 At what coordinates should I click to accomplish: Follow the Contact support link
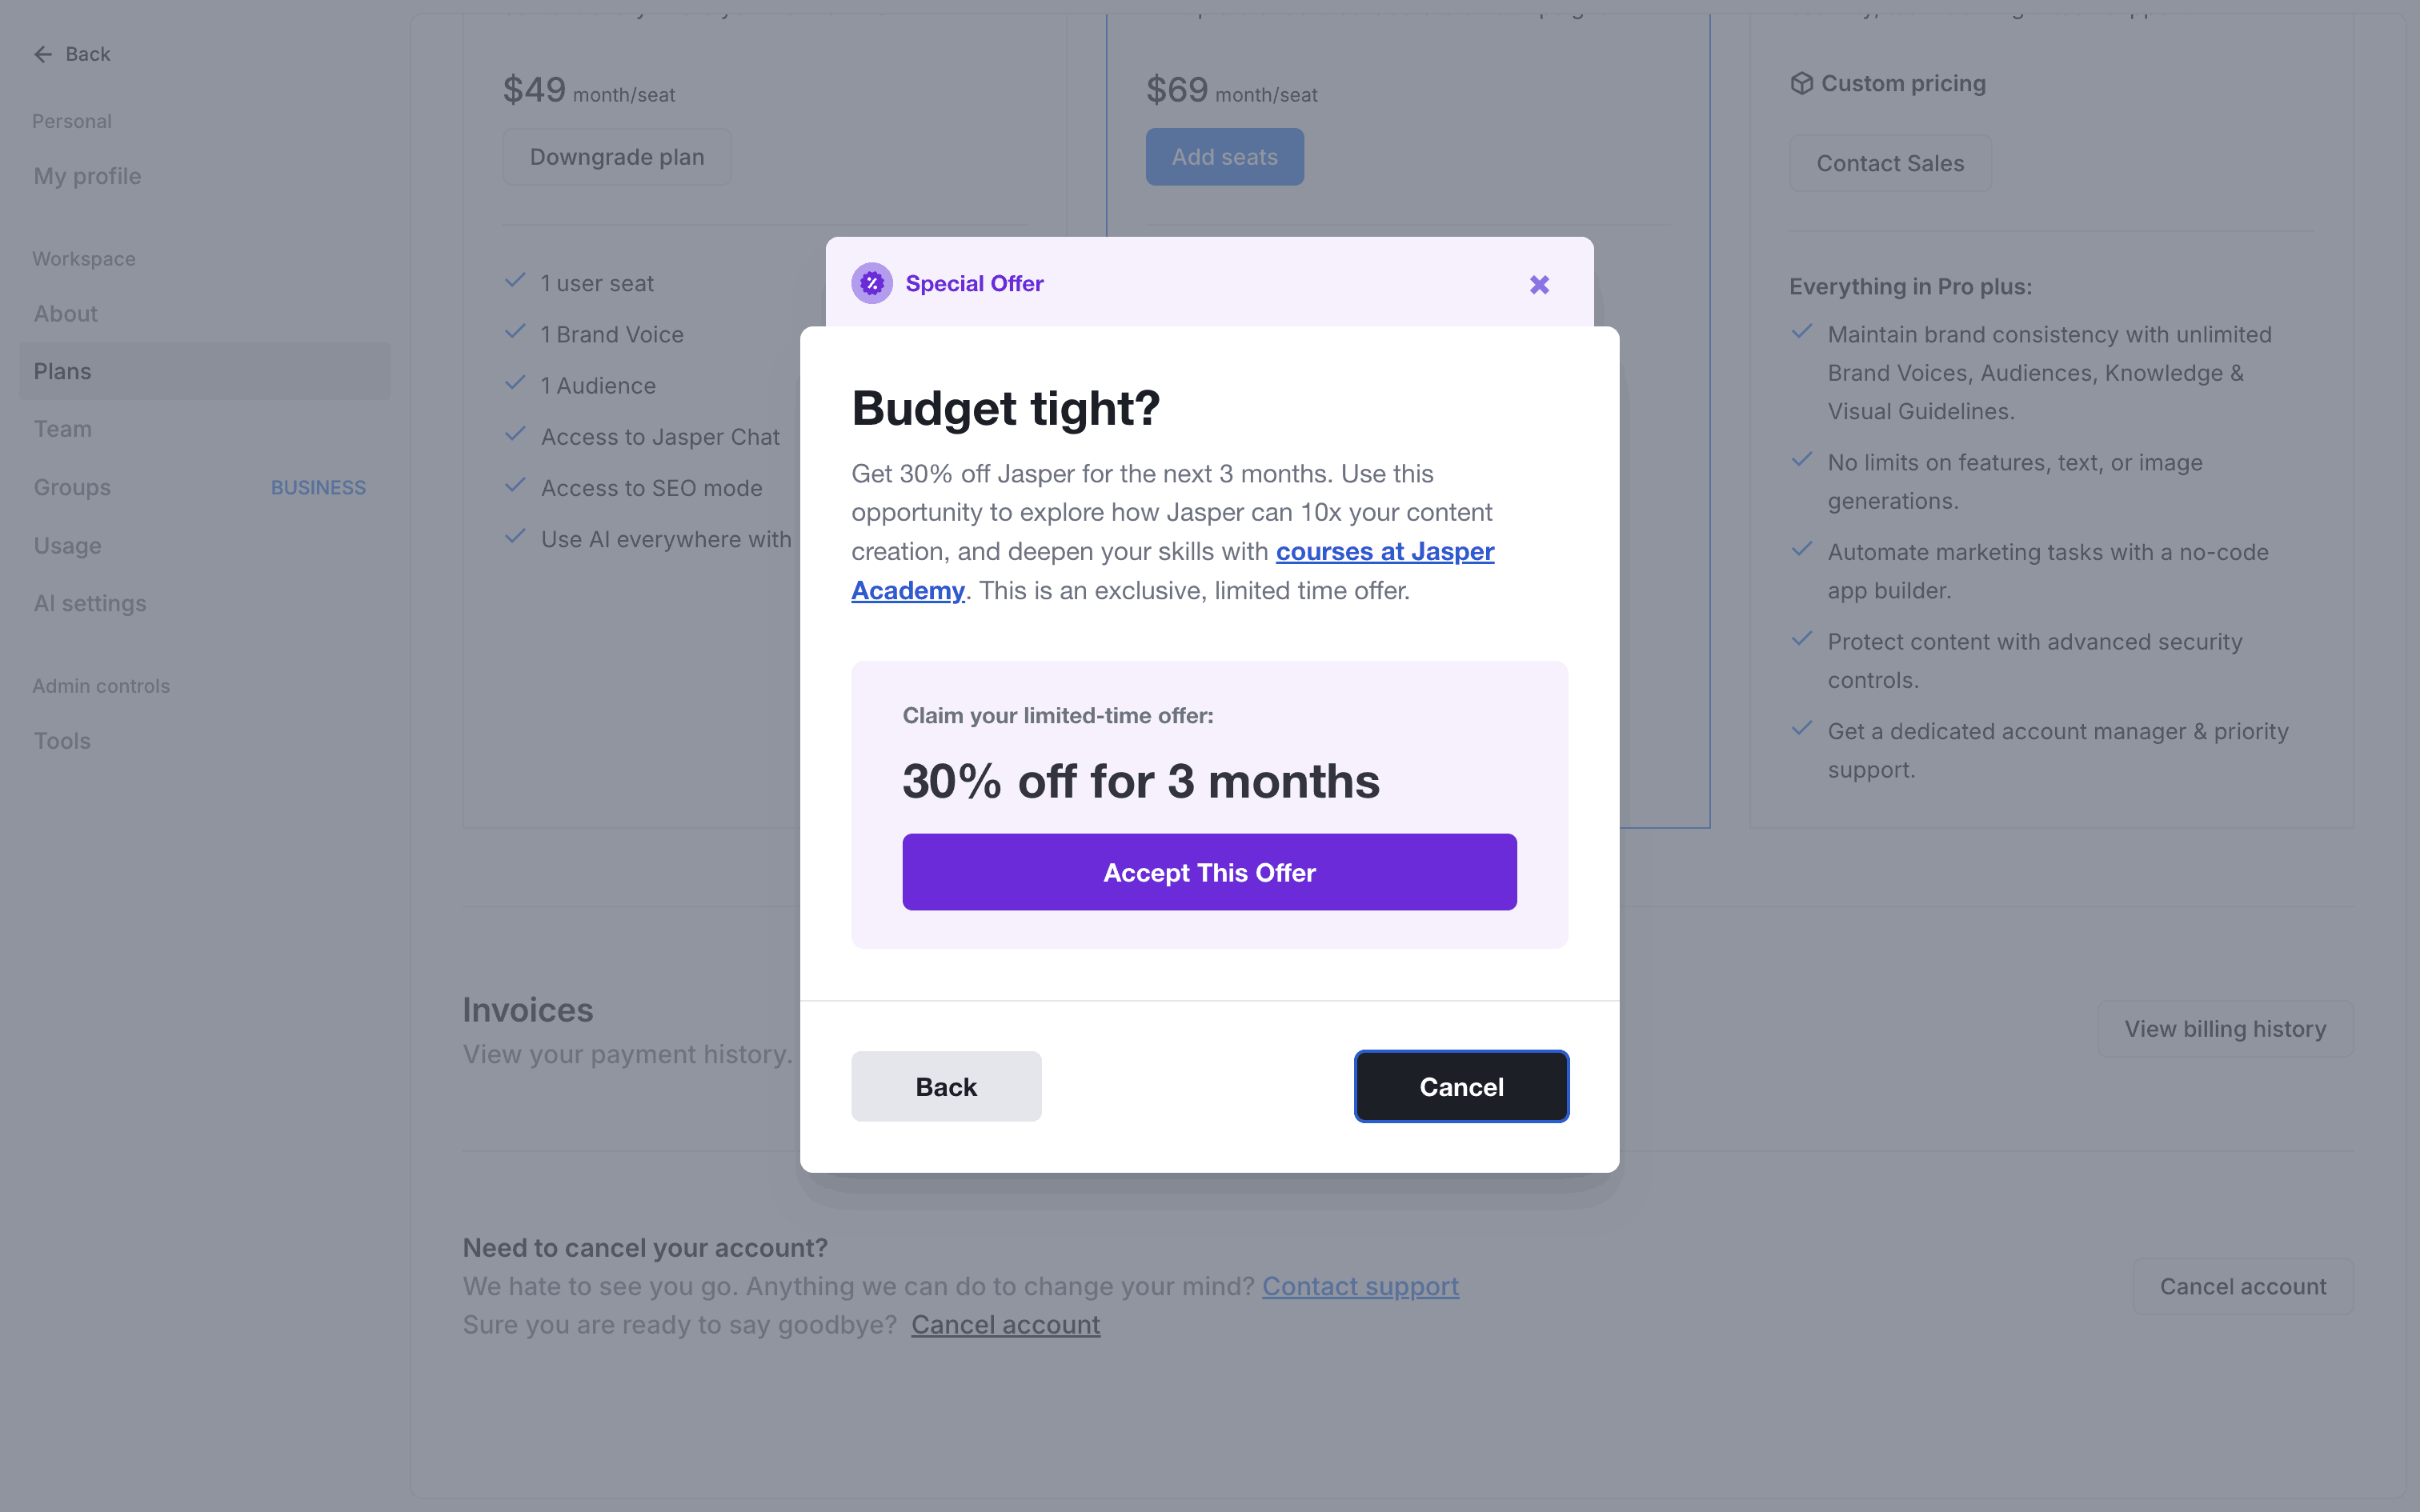tap(1360, 1287)
